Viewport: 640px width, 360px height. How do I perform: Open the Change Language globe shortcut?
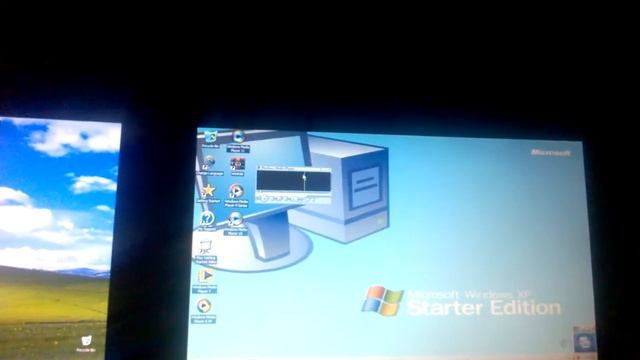click(x=209, y=165)
